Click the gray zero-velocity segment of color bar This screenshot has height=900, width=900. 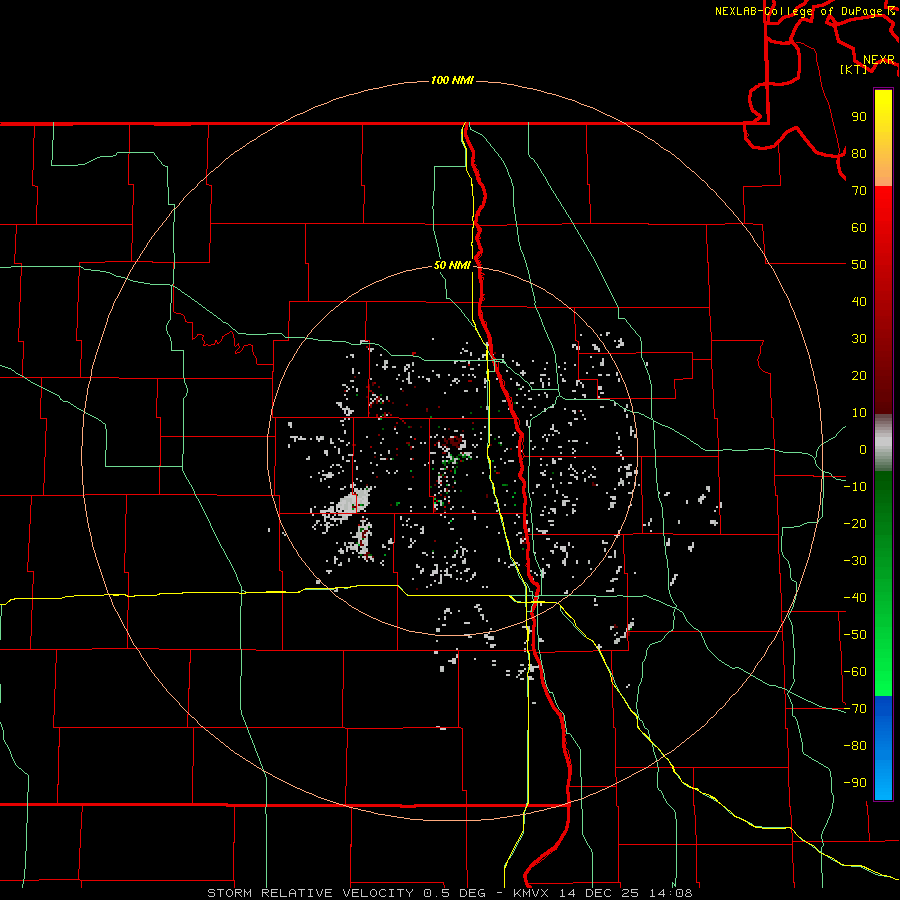click(x=883, y=443)
